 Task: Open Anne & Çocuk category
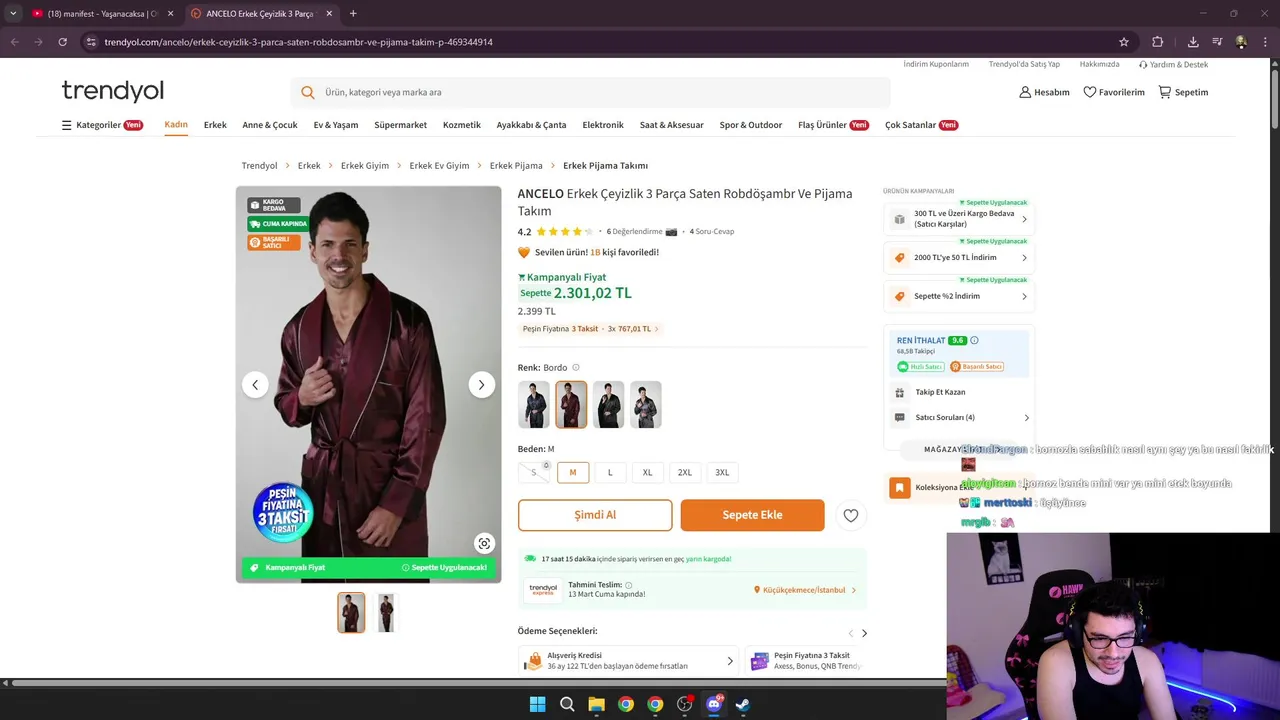[270, 125]
